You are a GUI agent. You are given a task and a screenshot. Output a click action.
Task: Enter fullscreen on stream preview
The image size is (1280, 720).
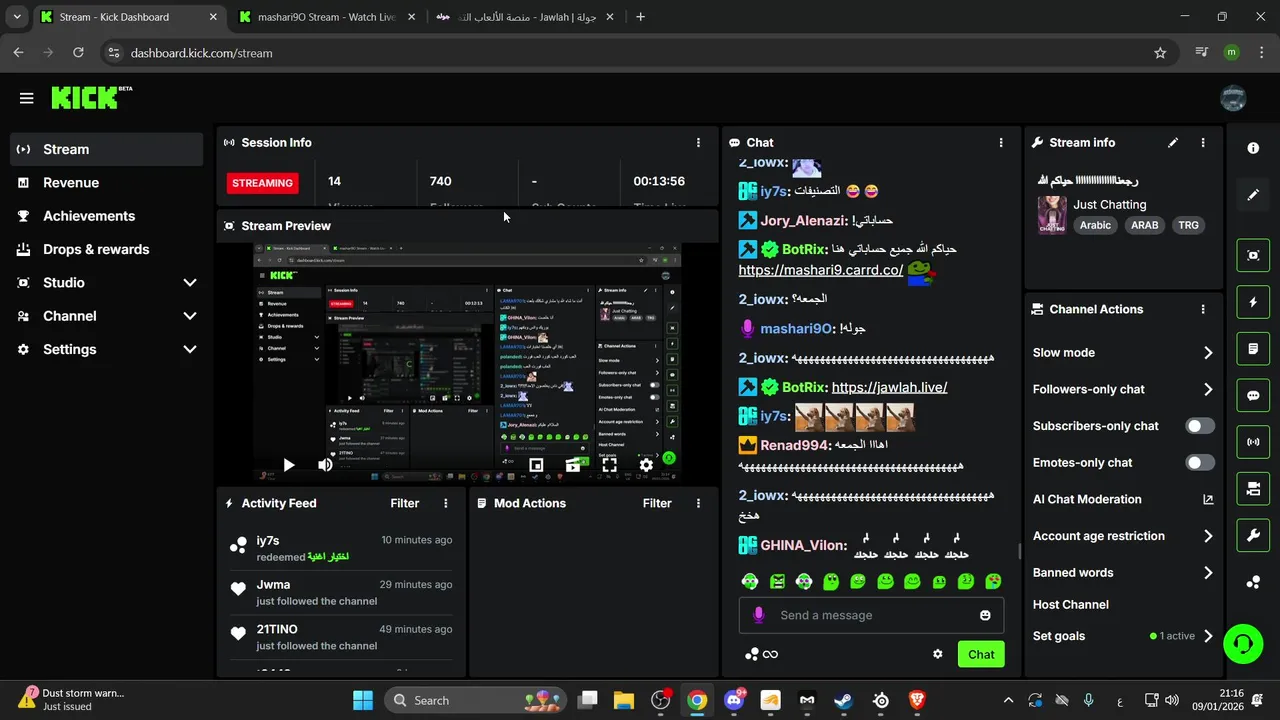click(x=609, y=465)
